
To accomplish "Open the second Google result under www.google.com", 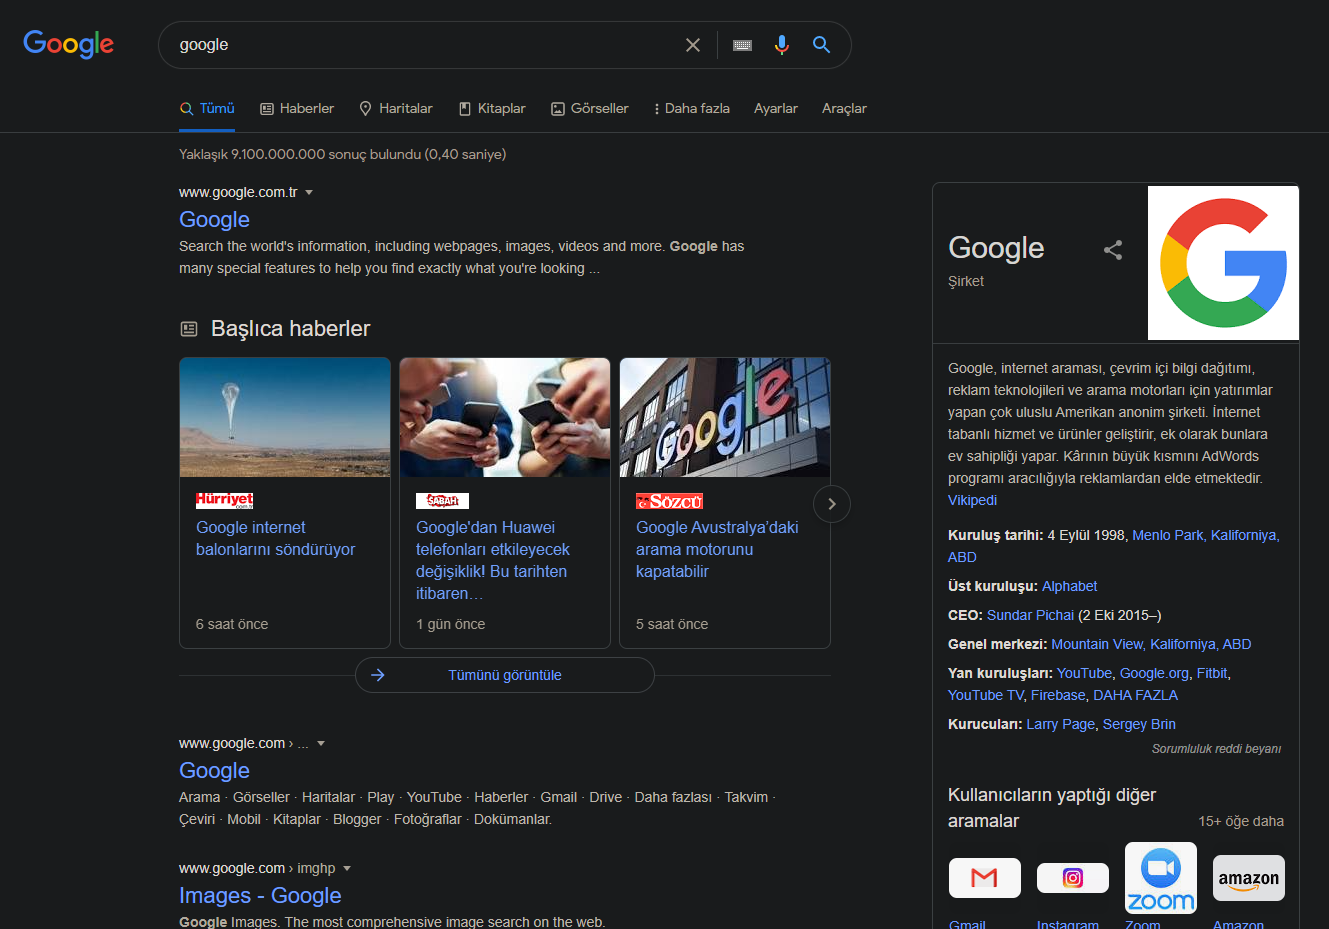I will [214, 770].
